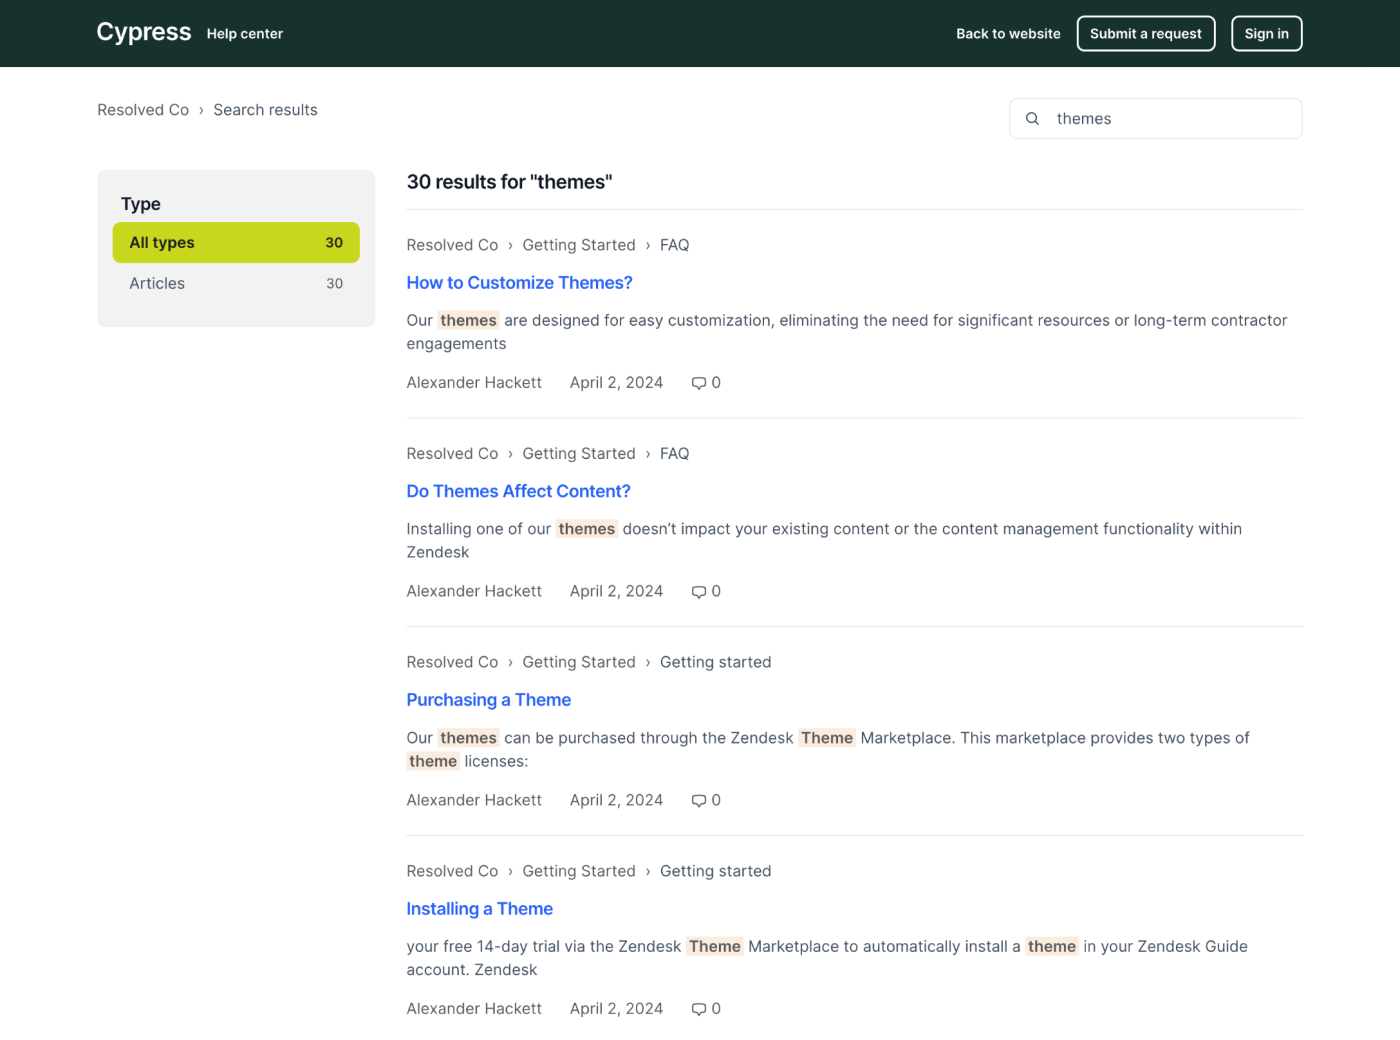
Task: Select the All types filter
Action: (236, 243)
